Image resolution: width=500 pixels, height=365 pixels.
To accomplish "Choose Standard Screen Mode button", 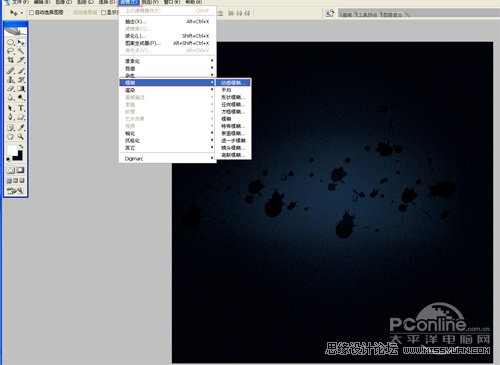I will pyautogui.click(x=9, y=181).
